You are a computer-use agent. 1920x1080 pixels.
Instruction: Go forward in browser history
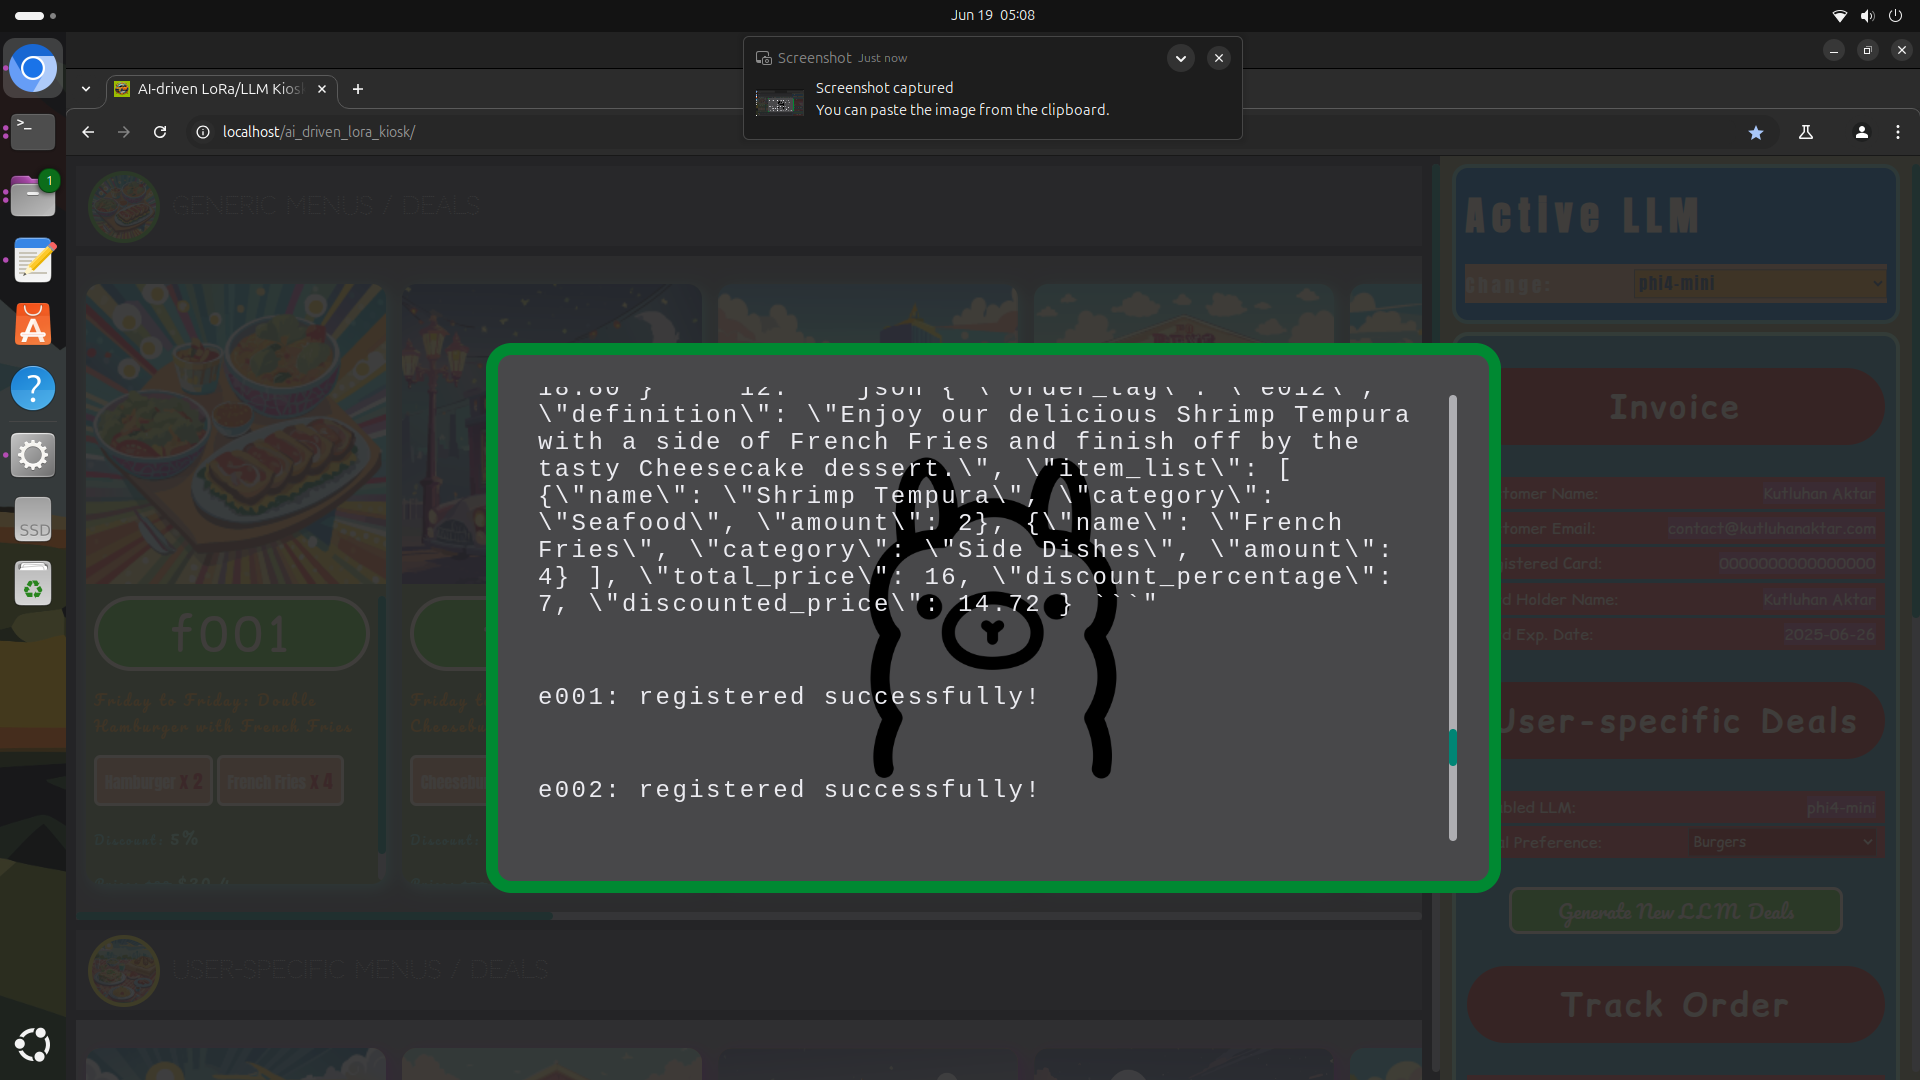124,132
